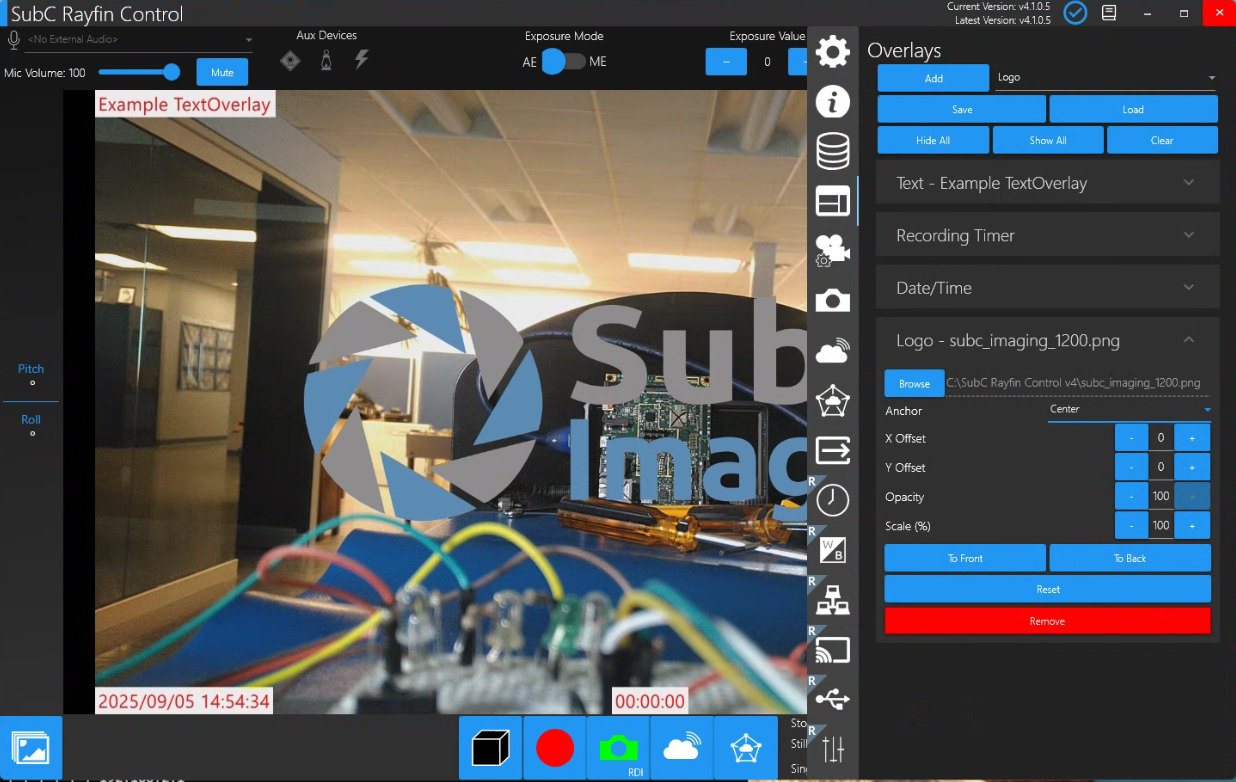Click the Browse button for logo file
The image size is (1236, 782).
[x=914, y=383]
